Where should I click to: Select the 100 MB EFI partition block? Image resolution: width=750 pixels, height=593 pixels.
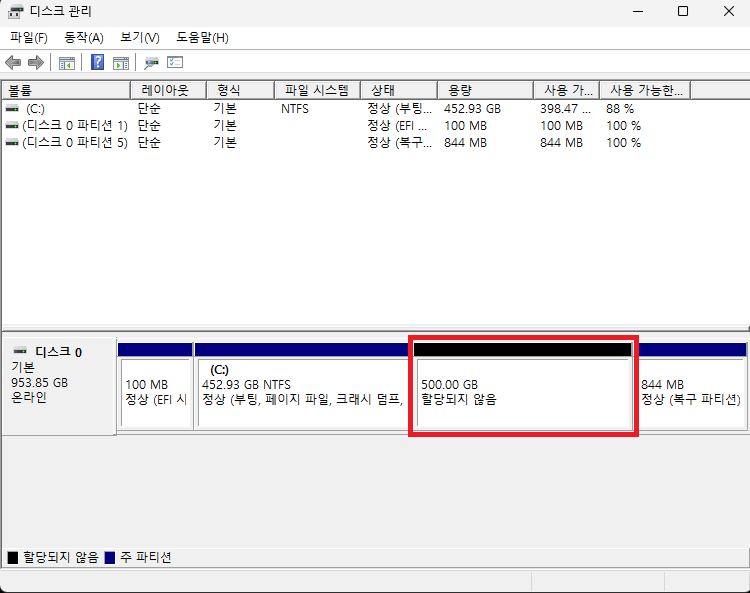pyautogui.click(x=155, y=386)
